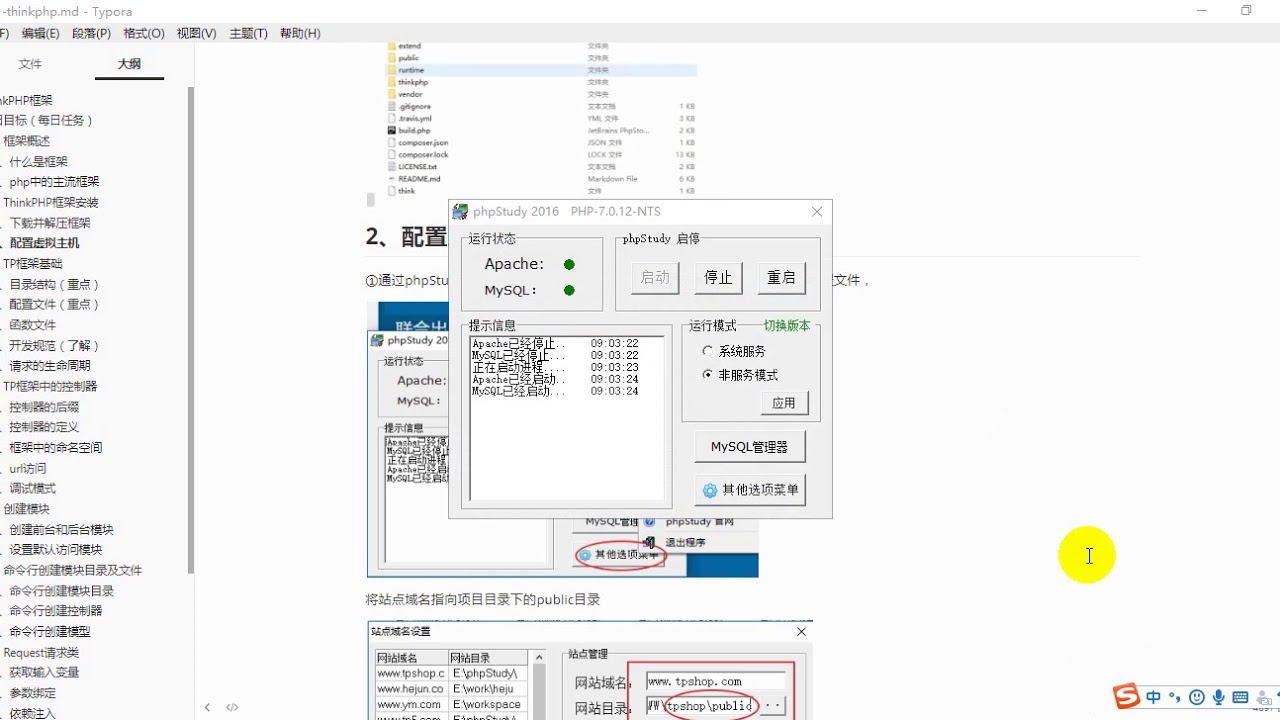
Task: Click the text 将站点域名指向项目目录下的public目录
Action: point(483,600)
